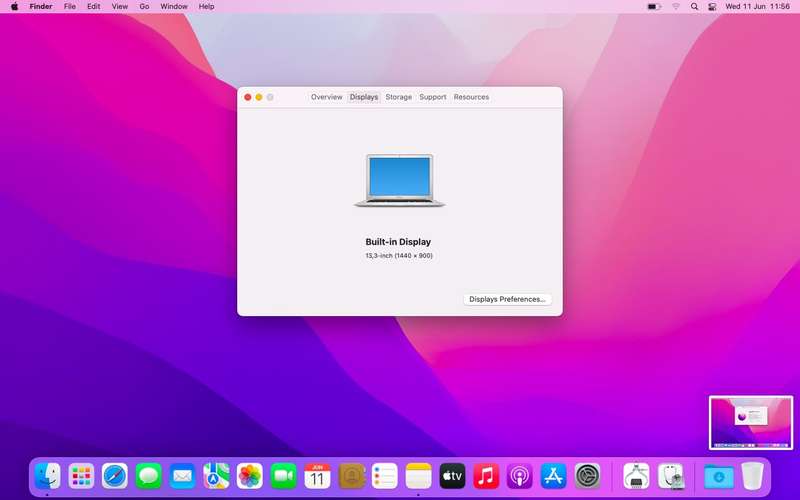Switch to the Overview tab

pos(327,97)
